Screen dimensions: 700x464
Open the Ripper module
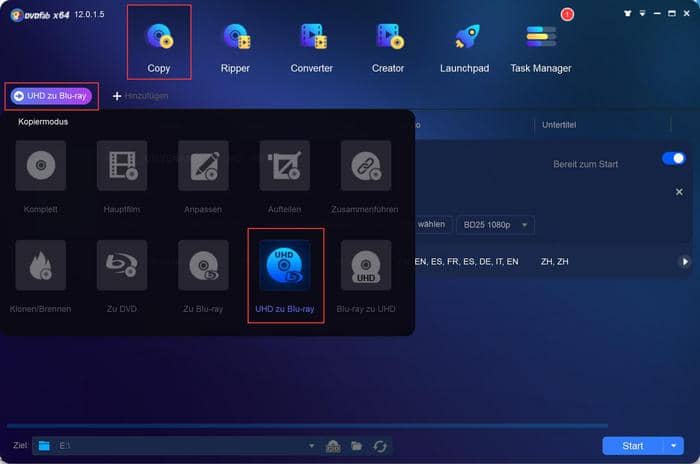click(x=235, y=48)
